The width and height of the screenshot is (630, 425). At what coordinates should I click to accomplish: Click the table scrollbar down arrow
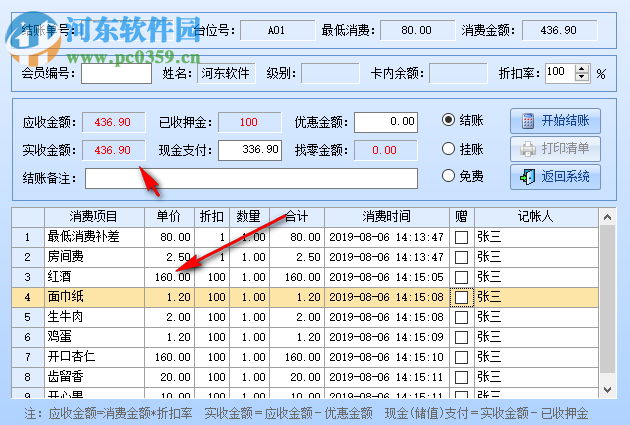click(608, 390)
